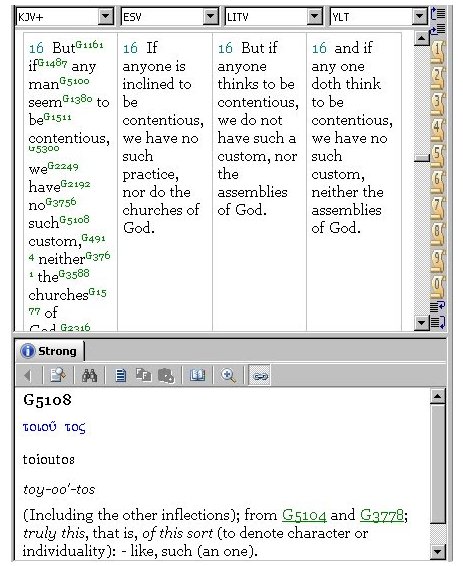Screen dimensions: 463x566
Task: Open the ESV version dropdown
Action: pyautogui.click(x=210, y=17)
